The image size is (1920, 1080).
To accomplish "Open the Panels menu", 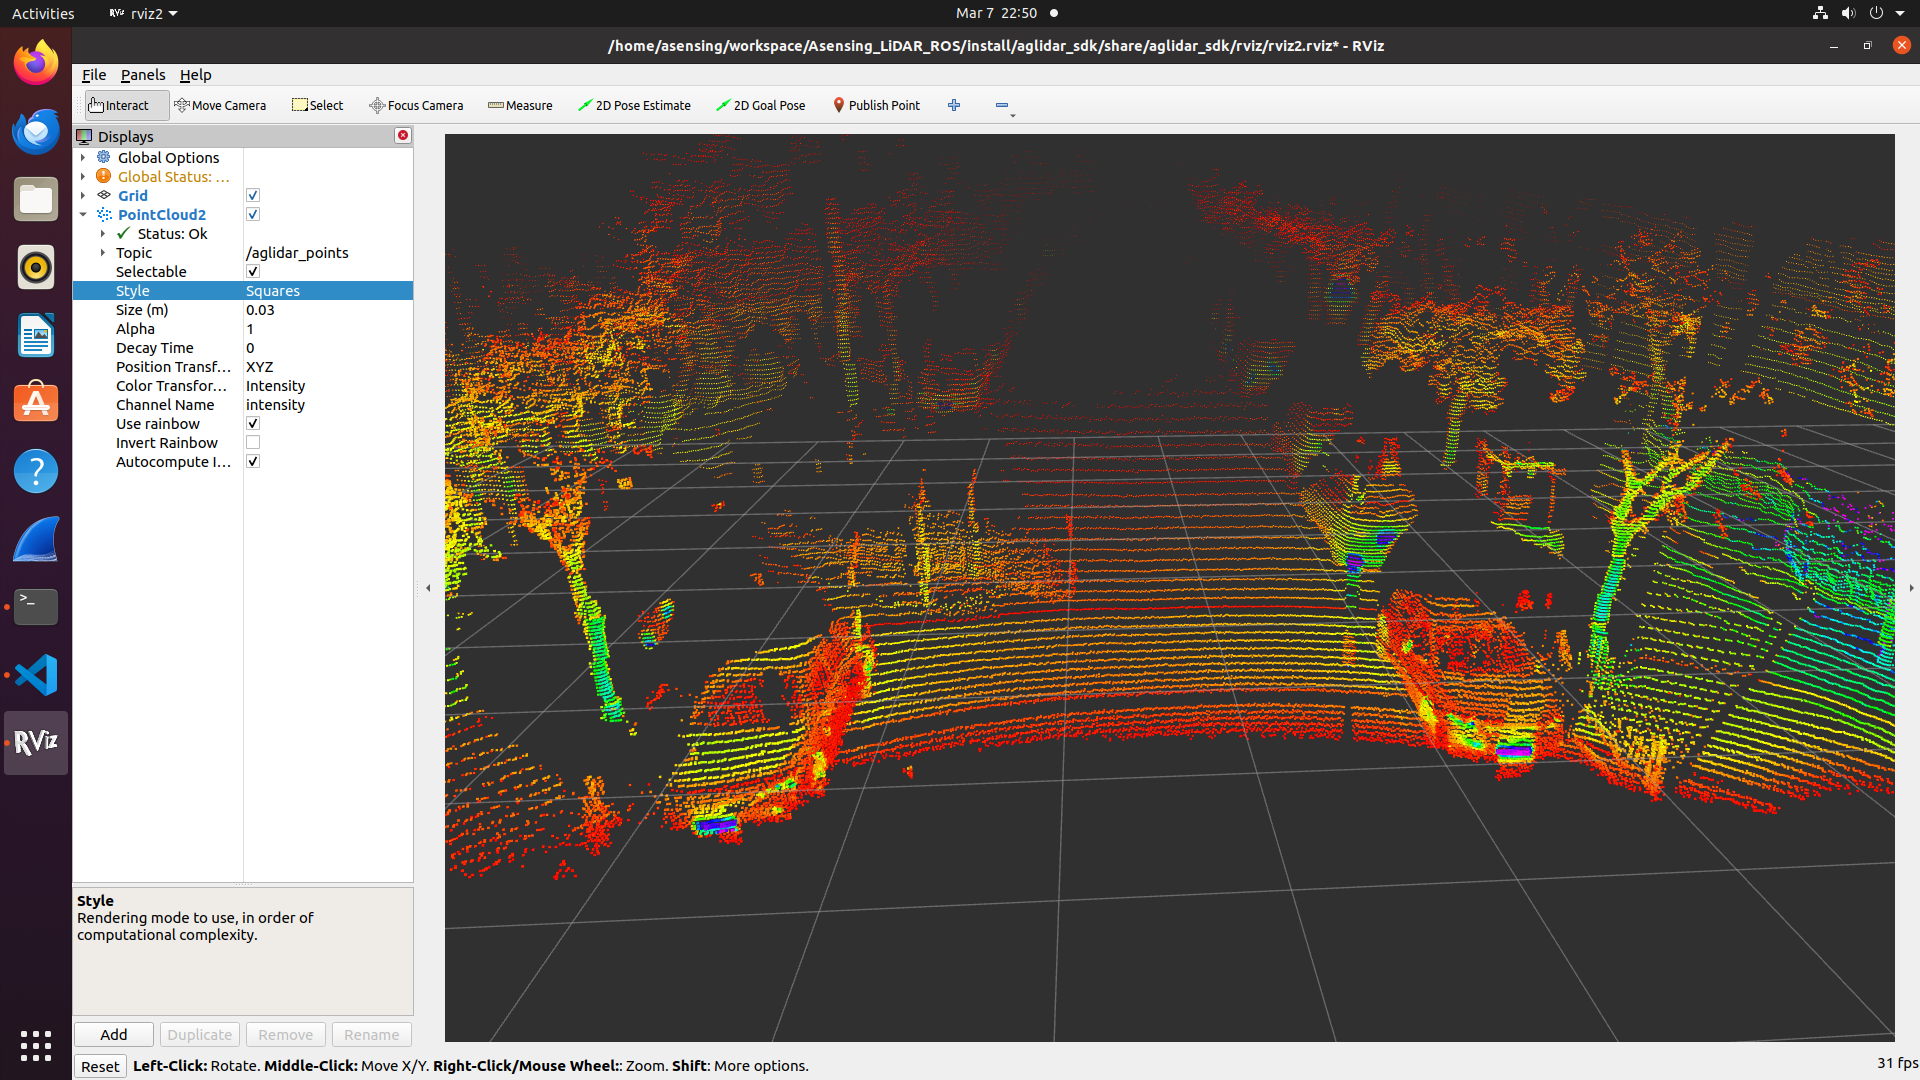I will click(x=143, y=75).
